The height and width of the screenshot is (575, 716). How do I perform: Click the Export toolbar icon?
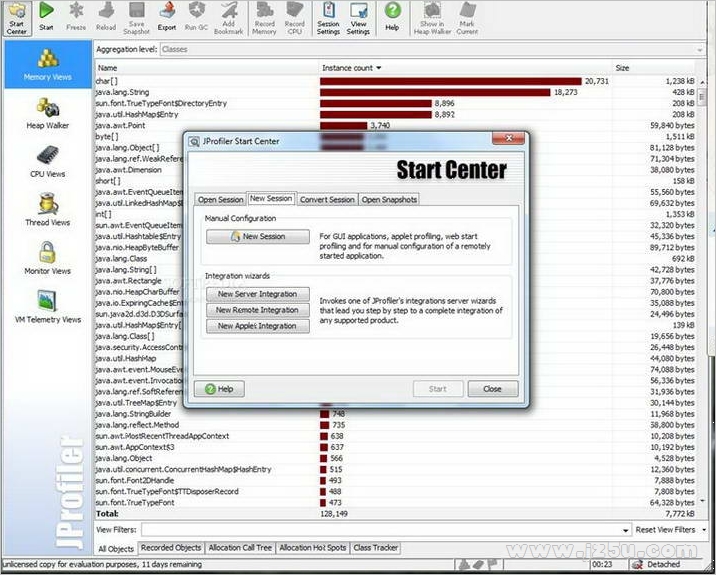click(167, 16)
